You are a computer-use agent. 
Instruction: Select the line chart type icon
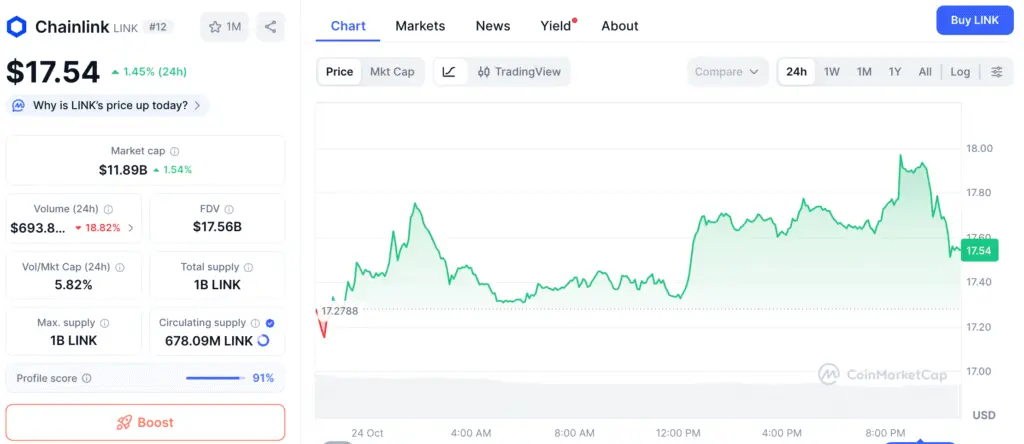pyautogui.click(x=450, y=72)
